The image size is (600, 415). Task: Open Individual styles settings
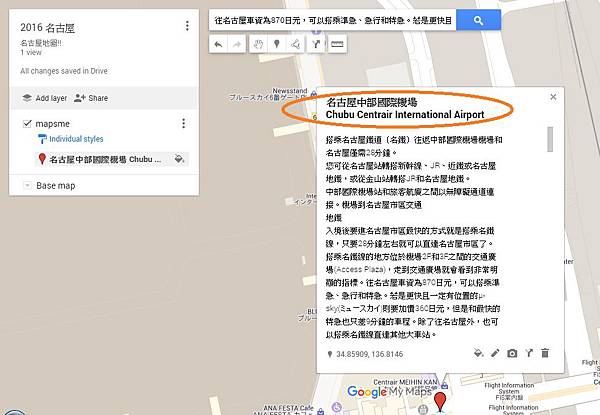click(x=71, y=139)
